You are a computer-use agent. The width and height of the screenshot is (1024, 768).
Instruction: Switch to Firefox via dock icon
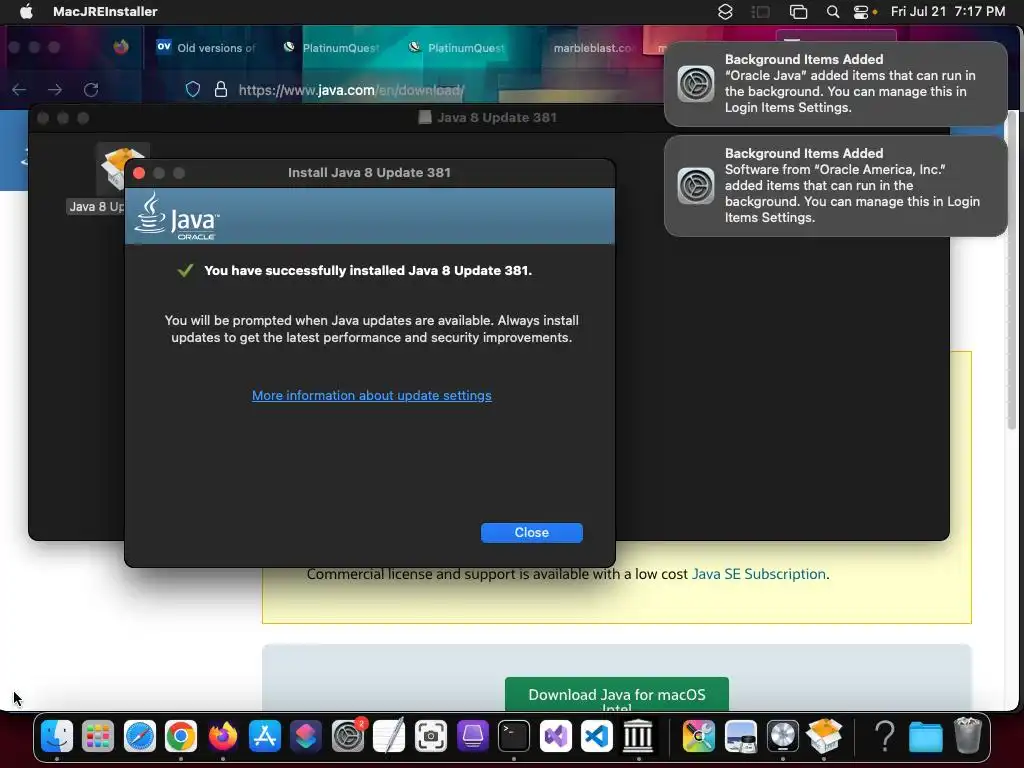click(x=223, y=736)
